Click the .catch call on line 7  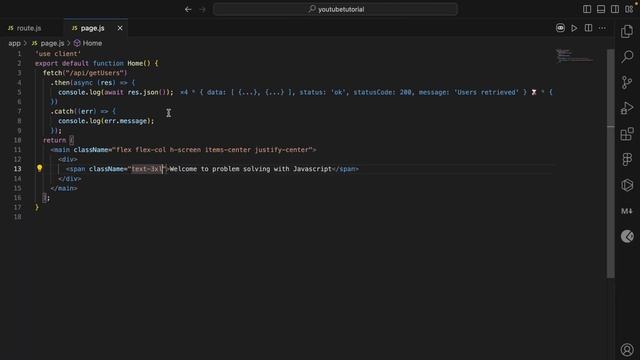coord(62,111)
